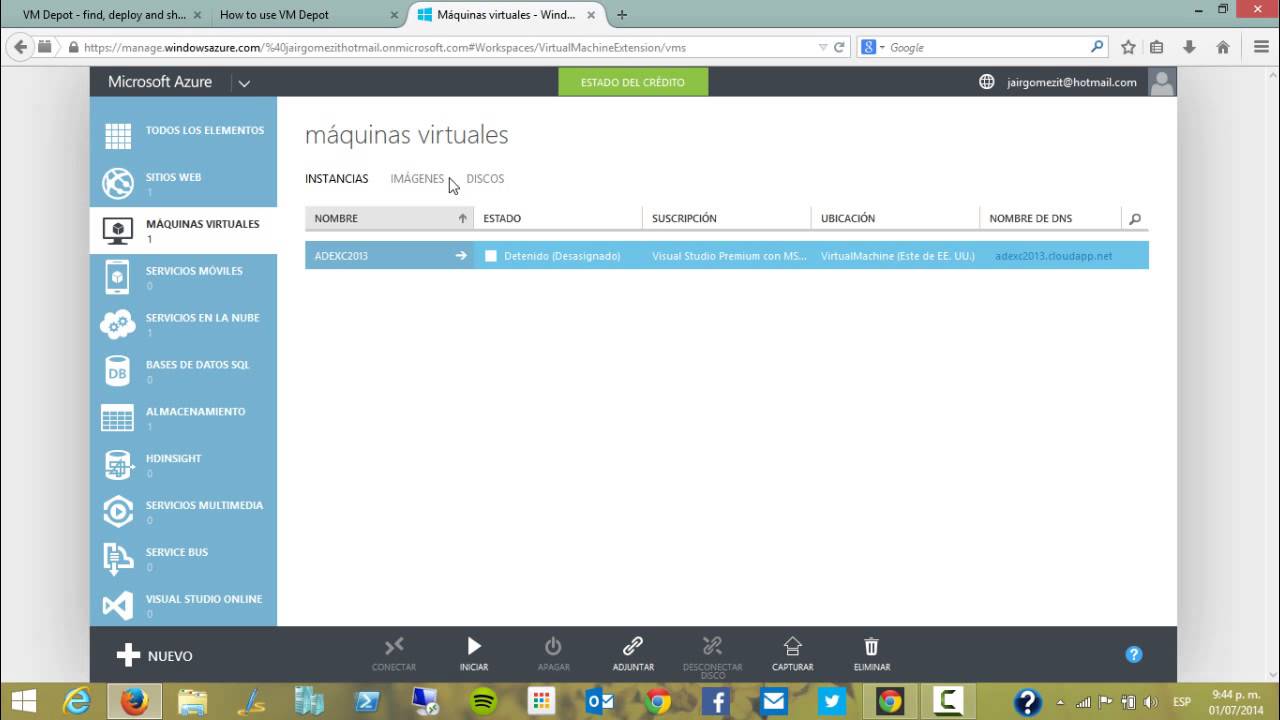Viewport: 1280px width, 720px height.
Task: Open Service Bus sidebar section
Action: coord(183,559)
